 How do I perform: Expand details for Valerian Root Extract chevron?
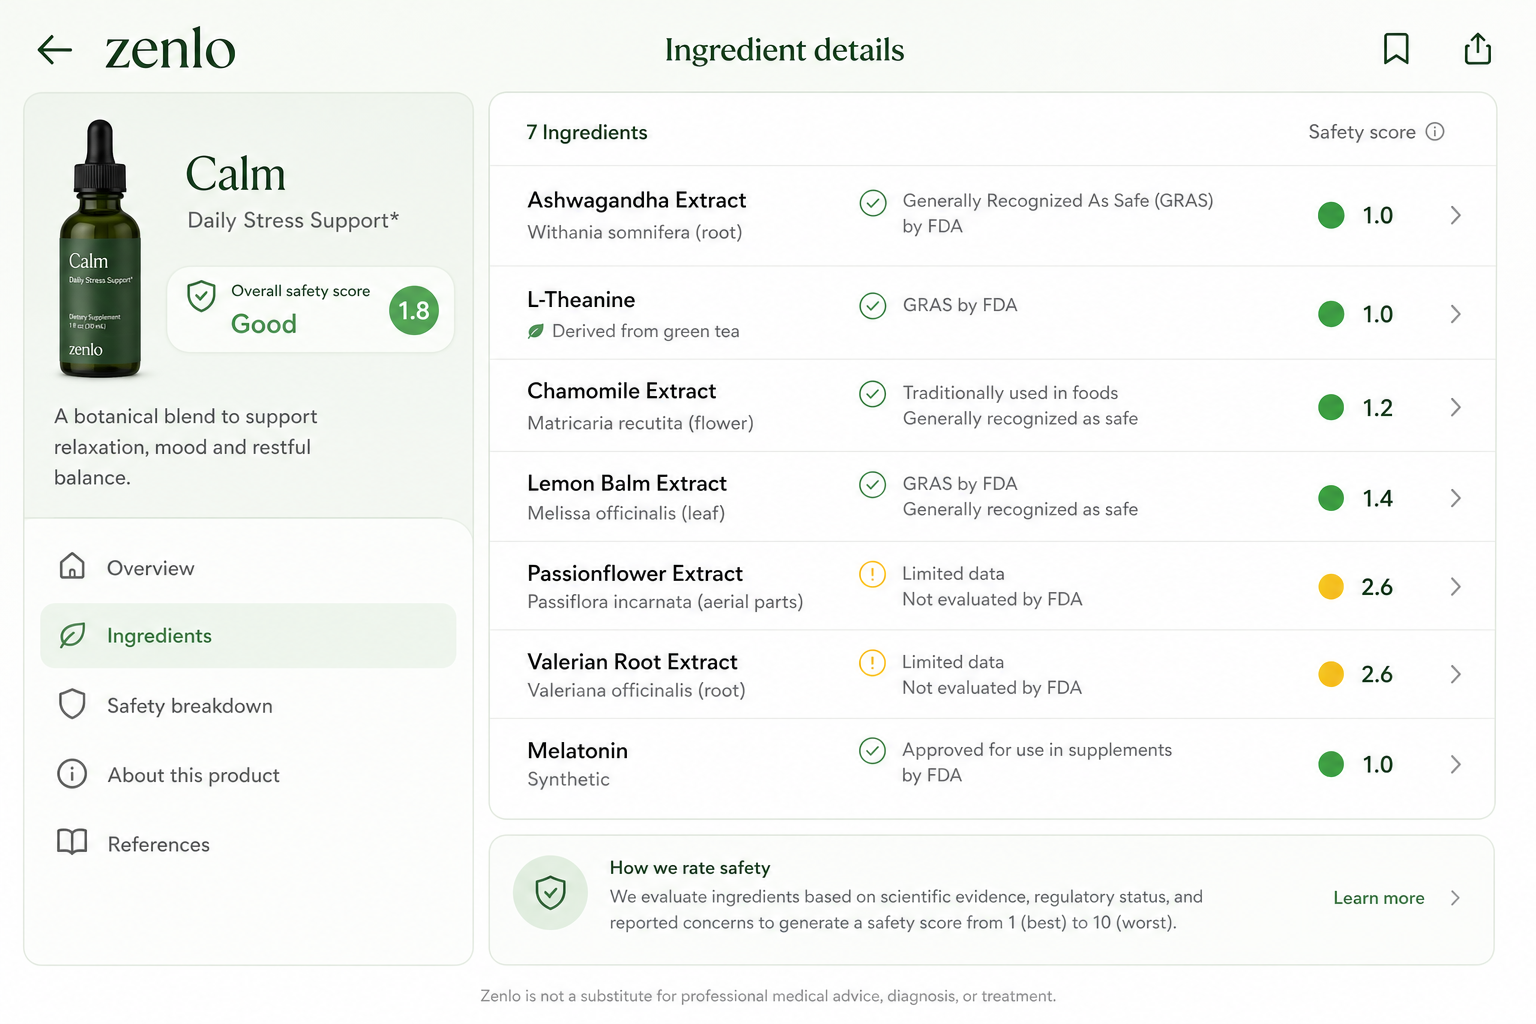(1456, 674)
